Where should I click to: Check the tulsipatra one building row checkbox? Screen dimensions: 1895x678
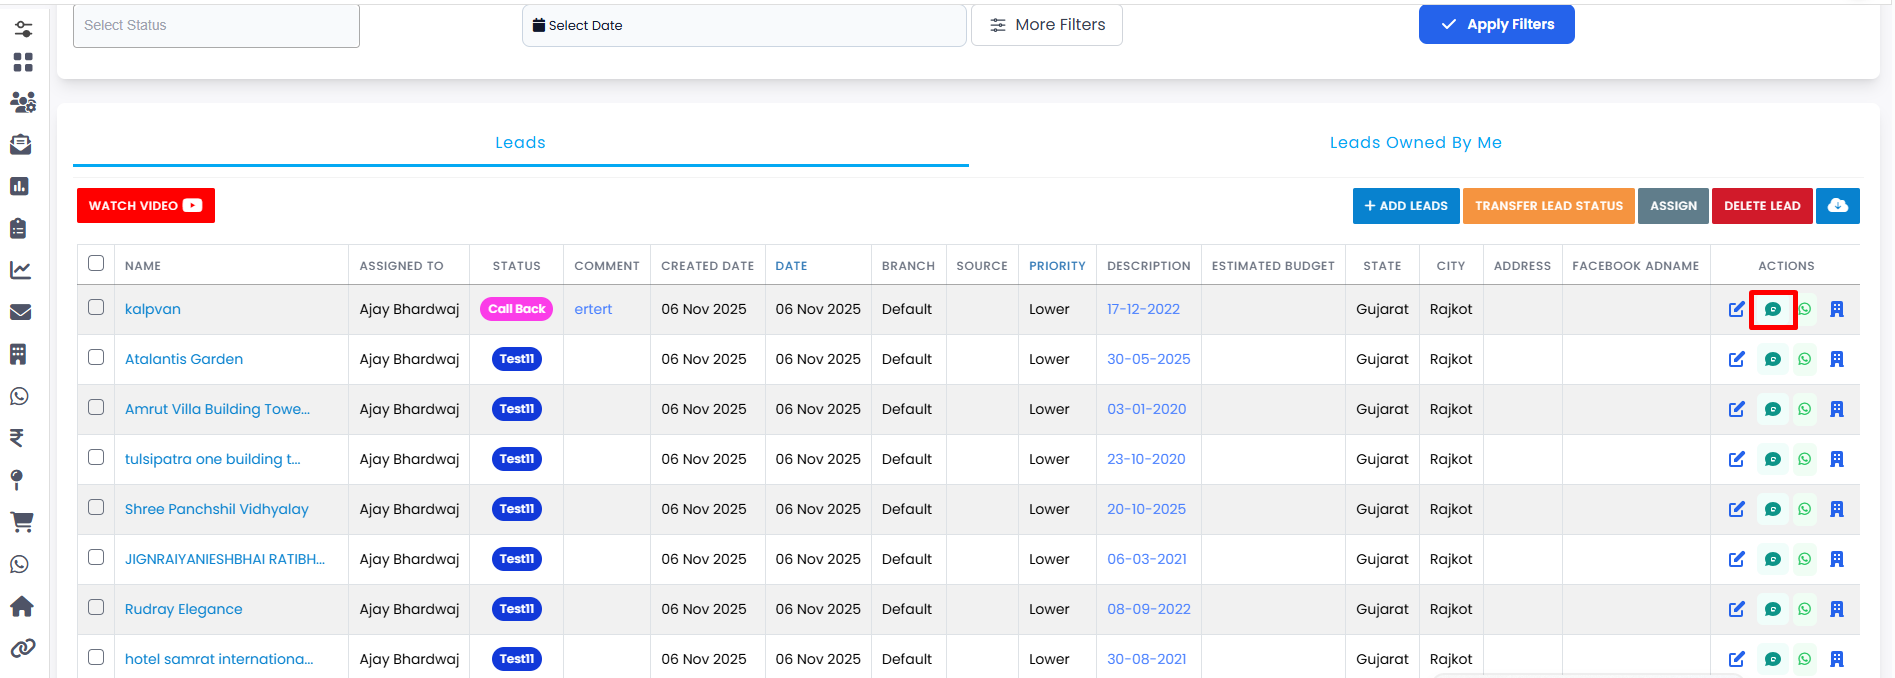[96, 457]
